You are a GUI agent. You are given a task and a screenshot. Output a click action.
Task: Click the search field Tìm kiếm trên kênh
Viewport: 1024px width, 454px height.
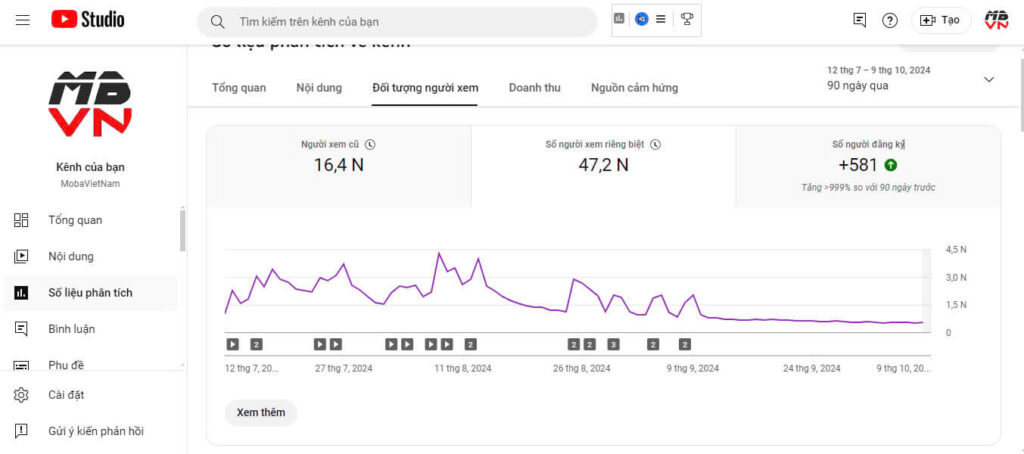click(x=410, y=21)
